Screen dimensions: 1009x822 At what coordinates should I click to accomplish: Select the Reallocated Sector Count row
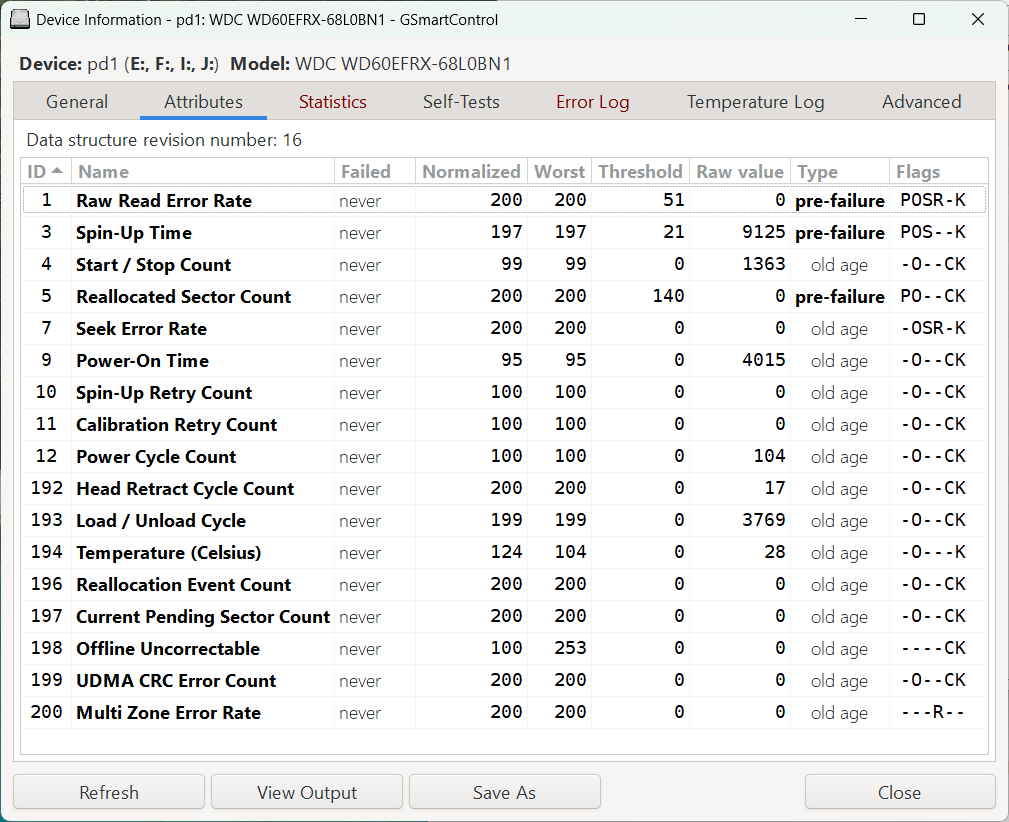[504, 296]
